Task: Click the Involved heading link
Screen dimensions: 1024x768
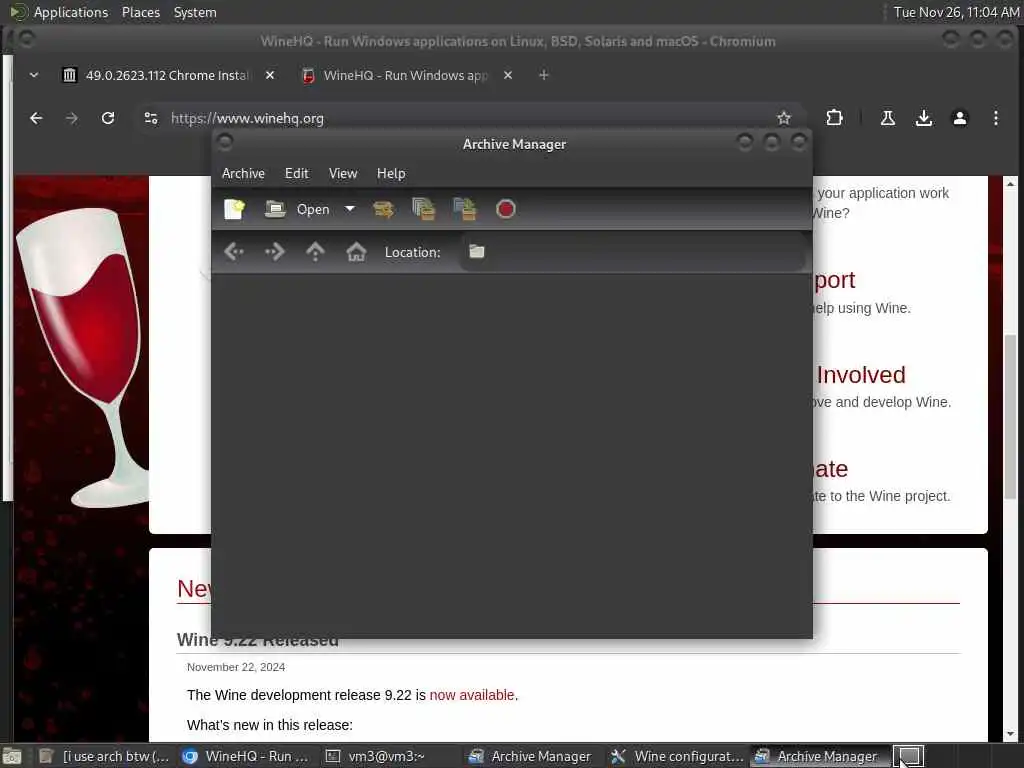Action: tap(861, 375)
